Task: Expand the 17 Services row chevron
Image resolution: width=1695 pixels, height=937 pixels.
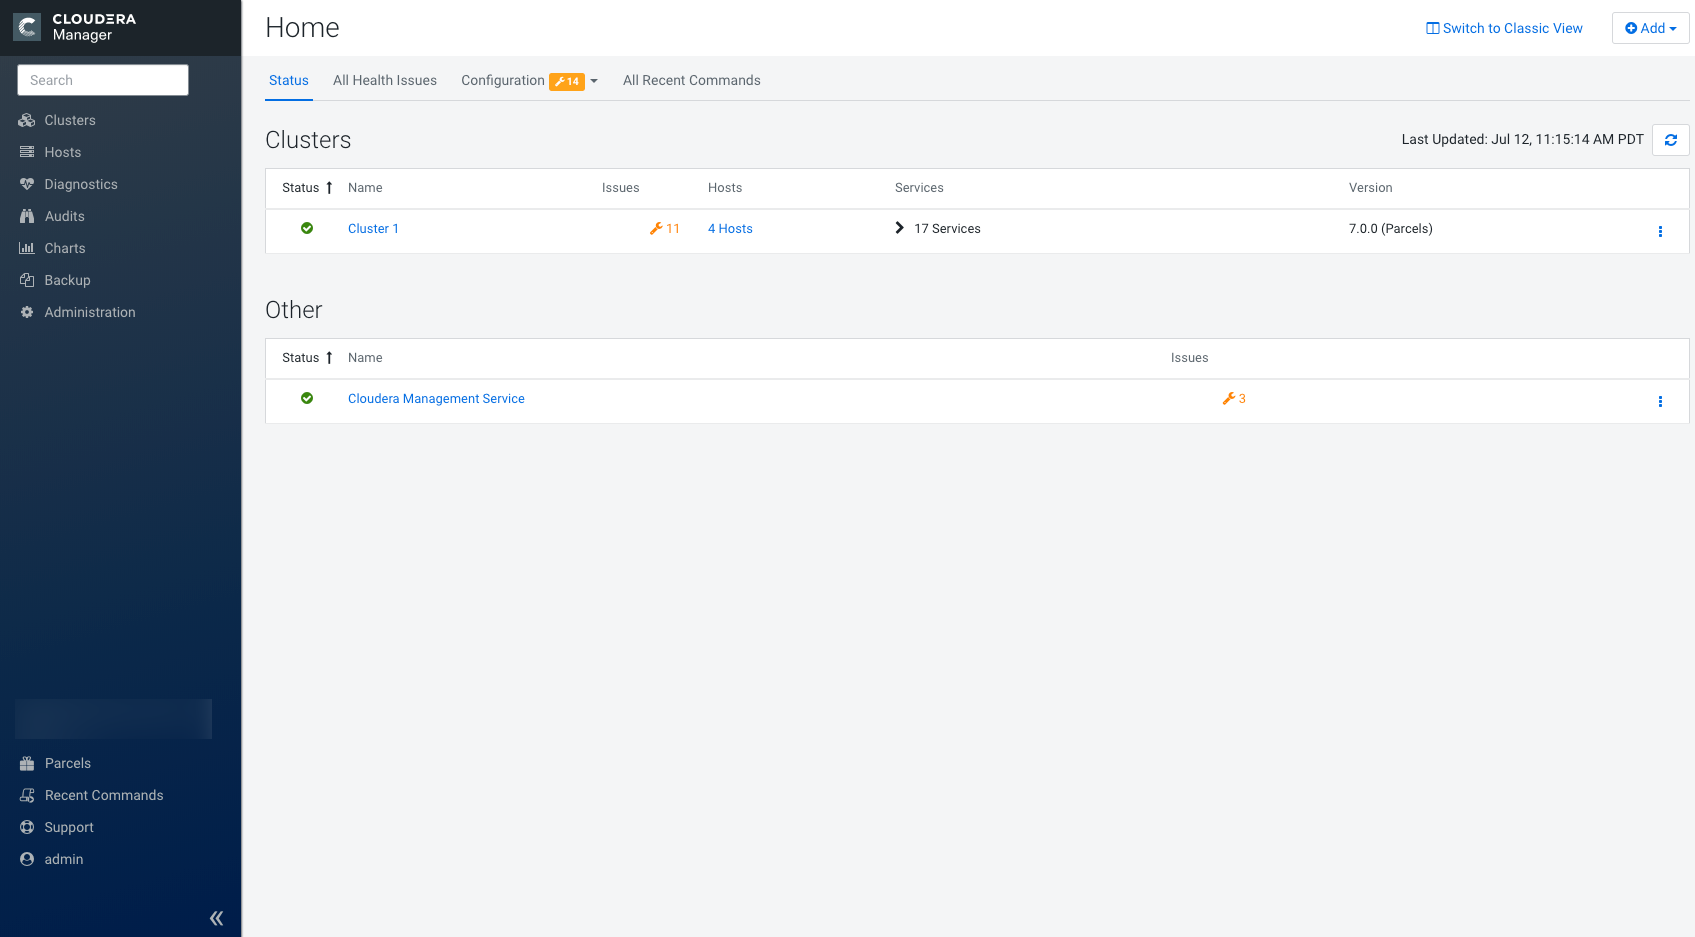Action: 899,228
